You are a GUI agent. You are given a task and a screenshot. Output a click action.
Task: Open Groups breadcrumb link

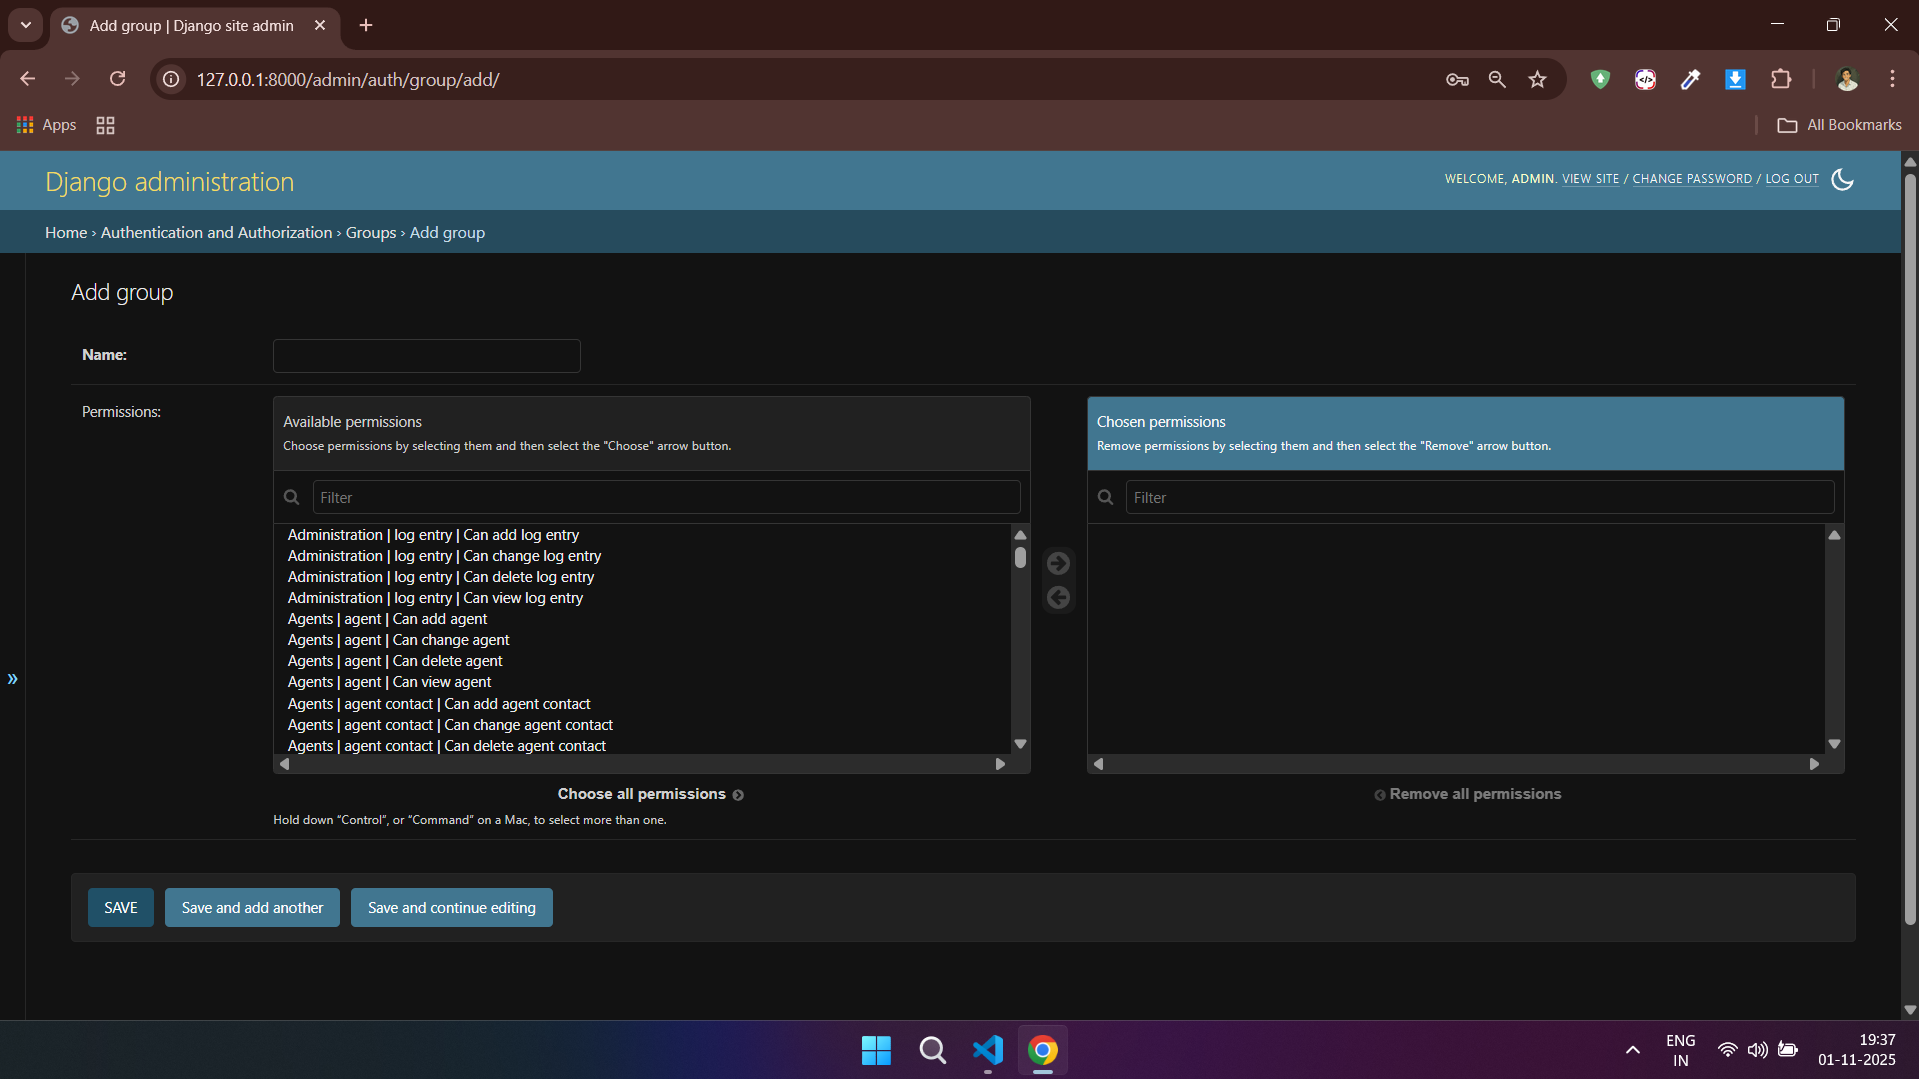click(371, 232)
